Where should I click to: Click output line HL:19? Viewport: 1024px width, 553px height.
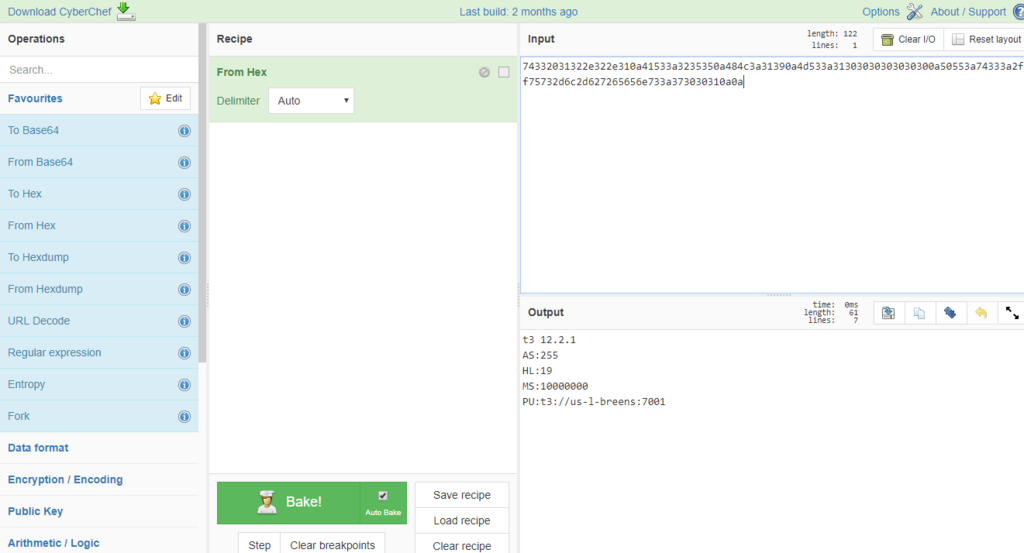pos(537,371)
